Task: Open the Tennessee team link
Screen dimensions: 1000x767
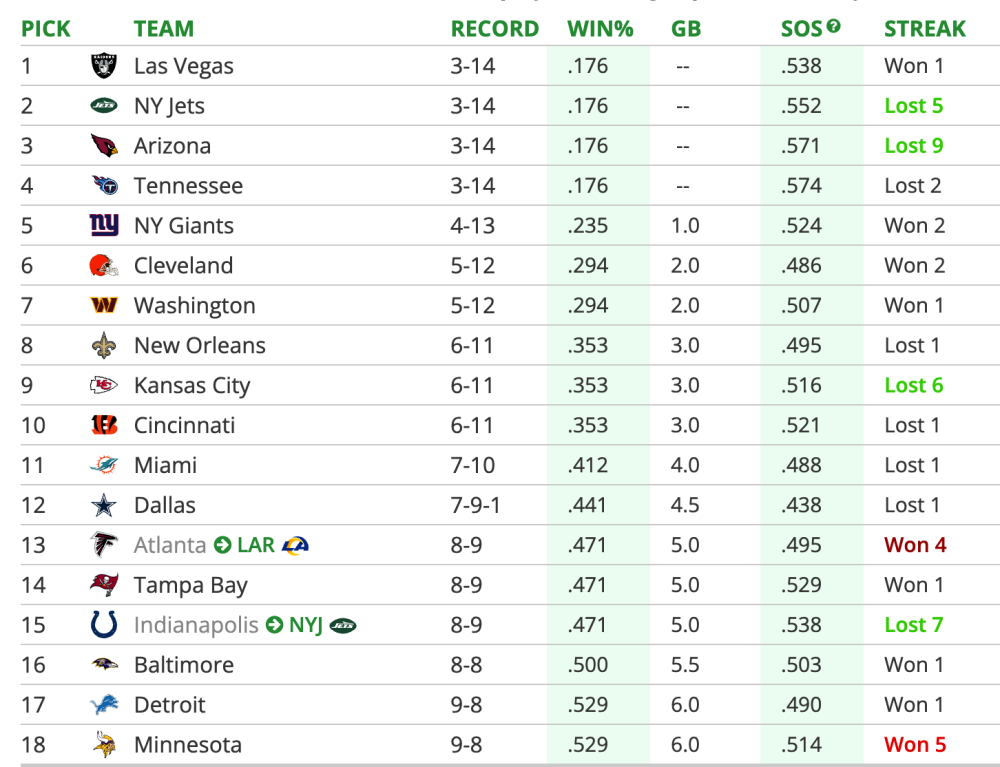Action: pos(188,186)
